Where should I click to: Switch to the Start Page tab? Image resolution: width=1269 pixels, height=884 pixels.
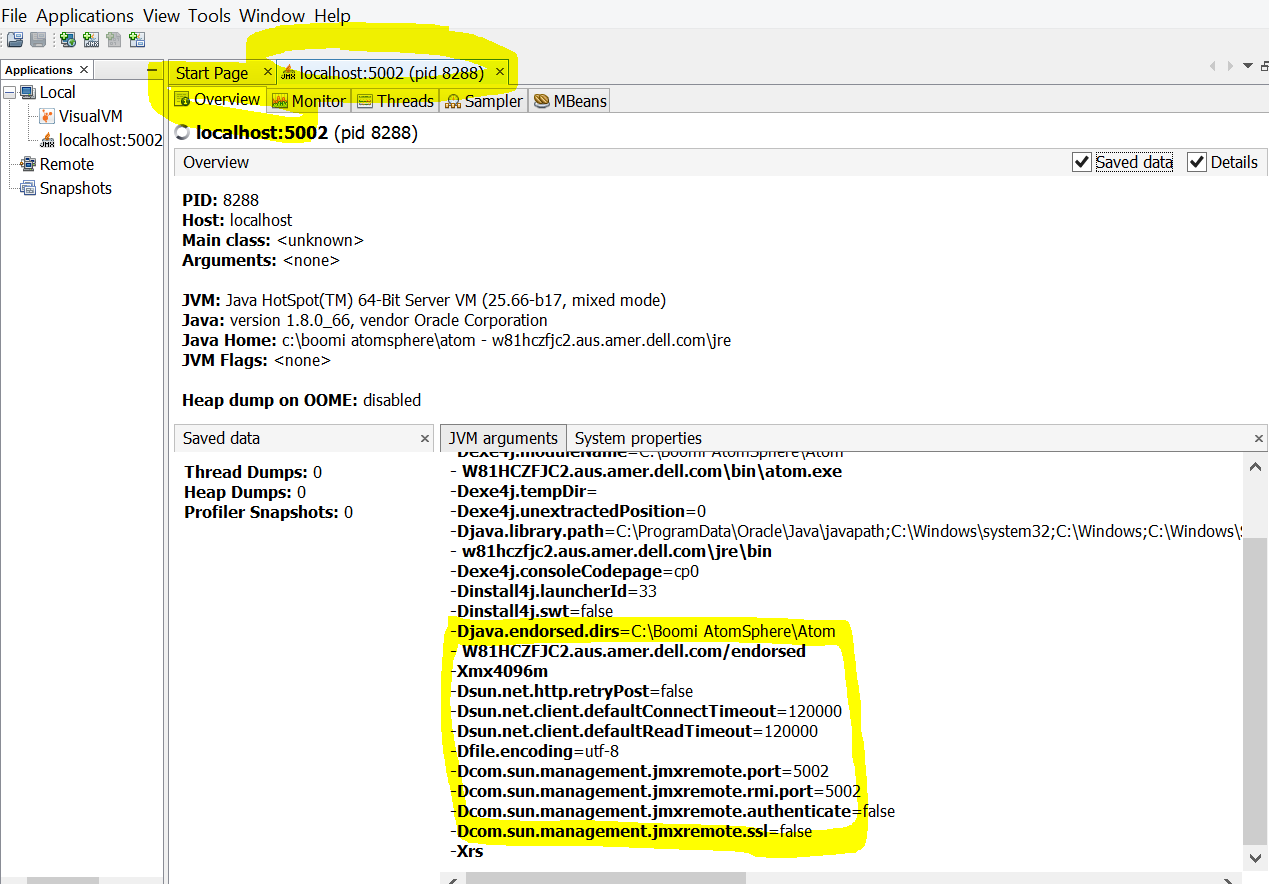pyautogui.click(x=211, y=72)
